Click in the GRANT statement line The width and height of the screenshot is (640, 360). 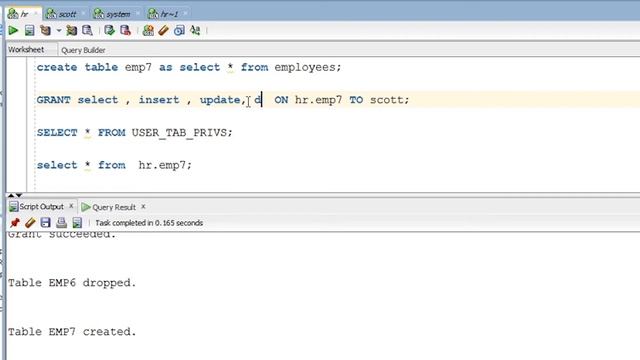pos(223,100)
